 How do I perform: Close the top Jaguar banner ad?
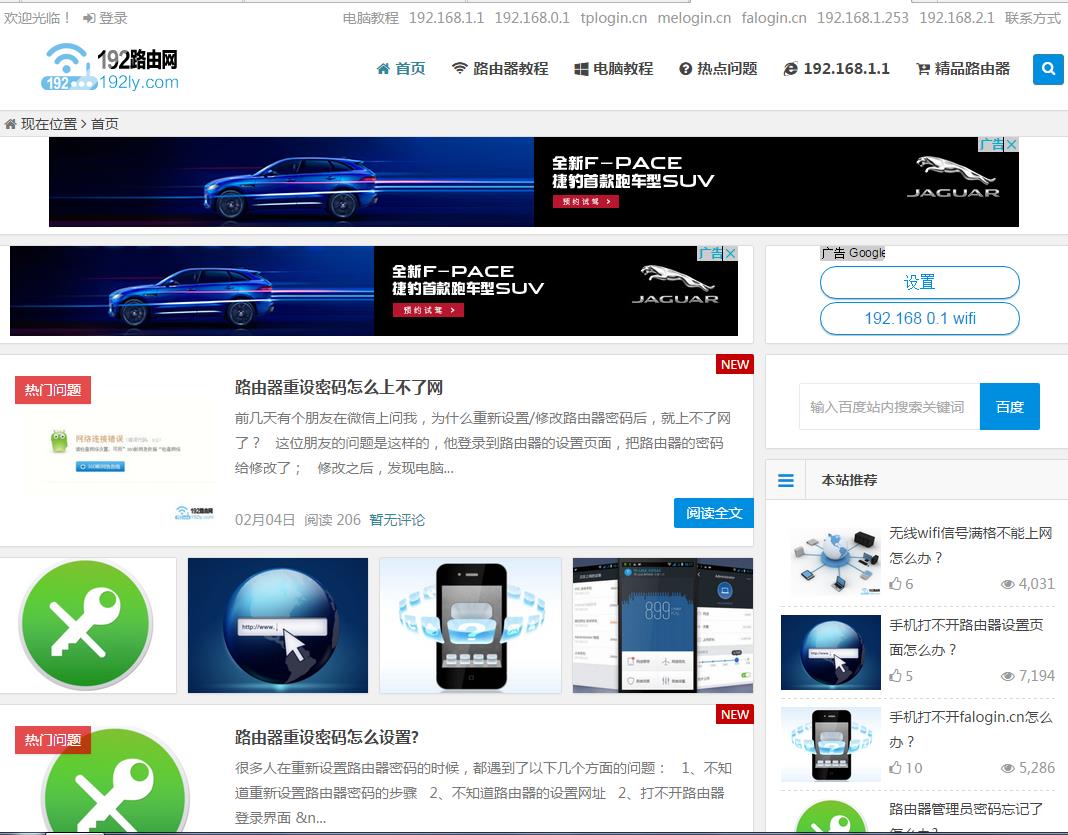tap(1011, 144)
